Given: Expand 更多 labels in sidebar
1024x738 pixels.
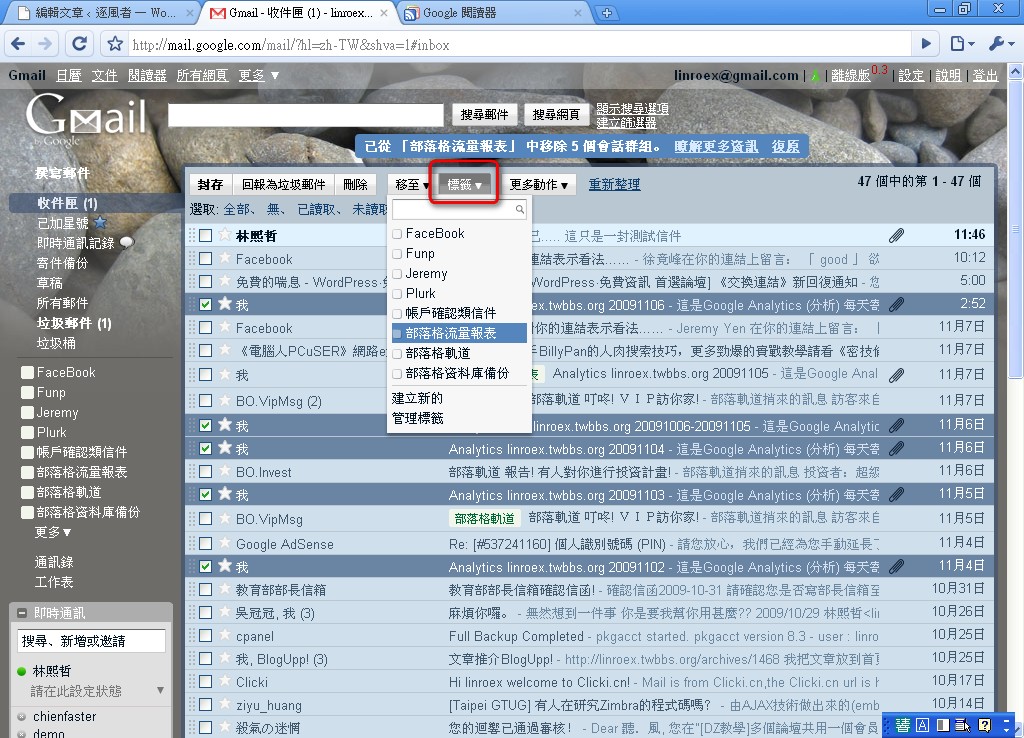Looking at the screenshot, I should [53, 532].
